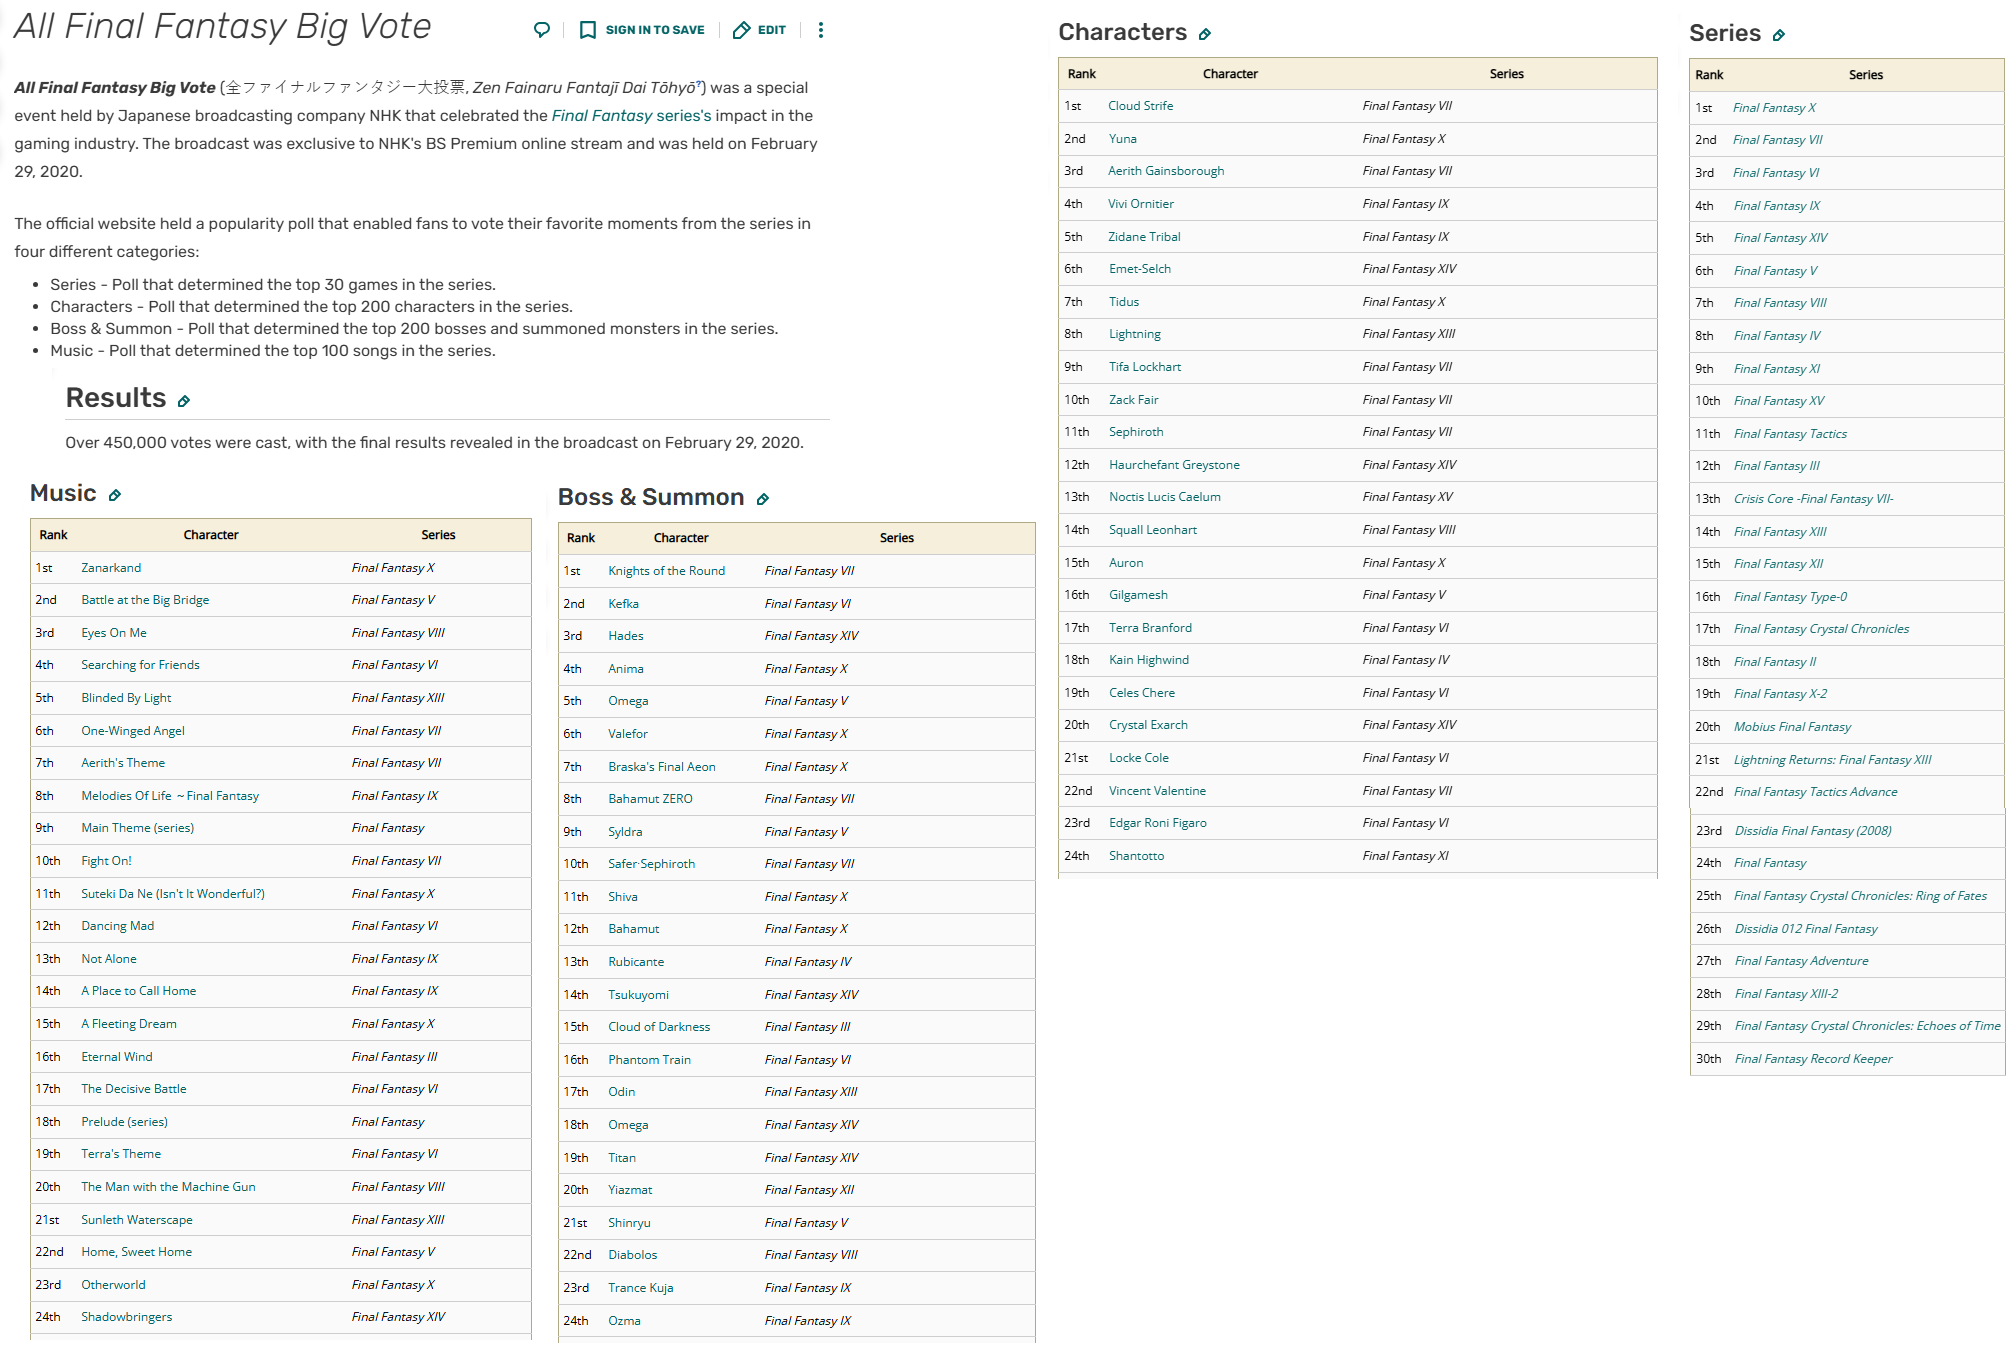Click edit icon beside Series heading
Viewport: 2014px width, 1348px height.
pyautogui.click(x=1779, y=36)
